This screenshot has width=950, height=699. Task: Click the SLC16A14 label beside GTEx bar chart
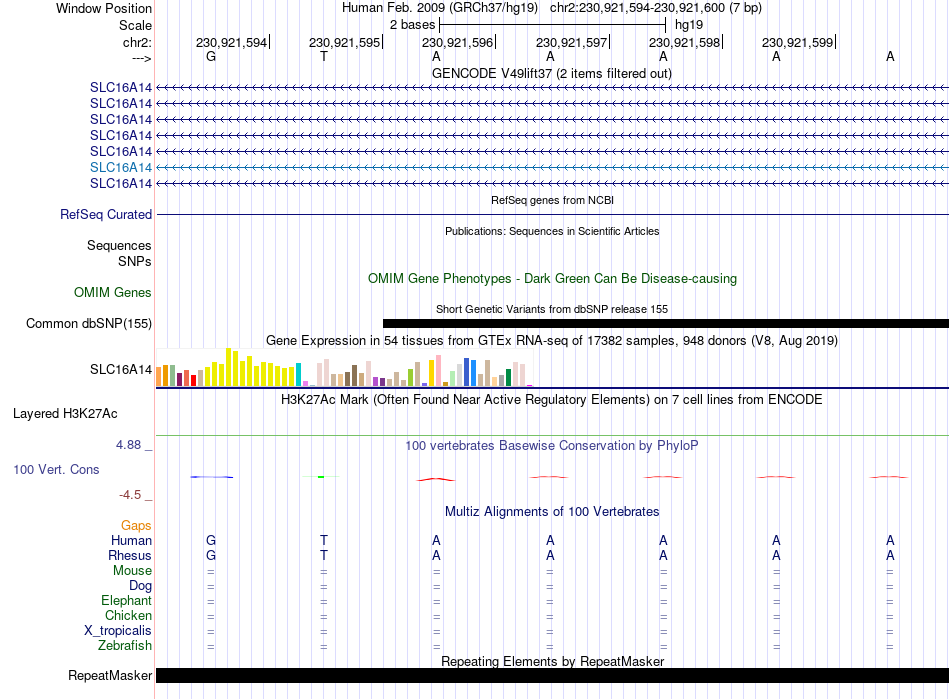coord(121,369)
